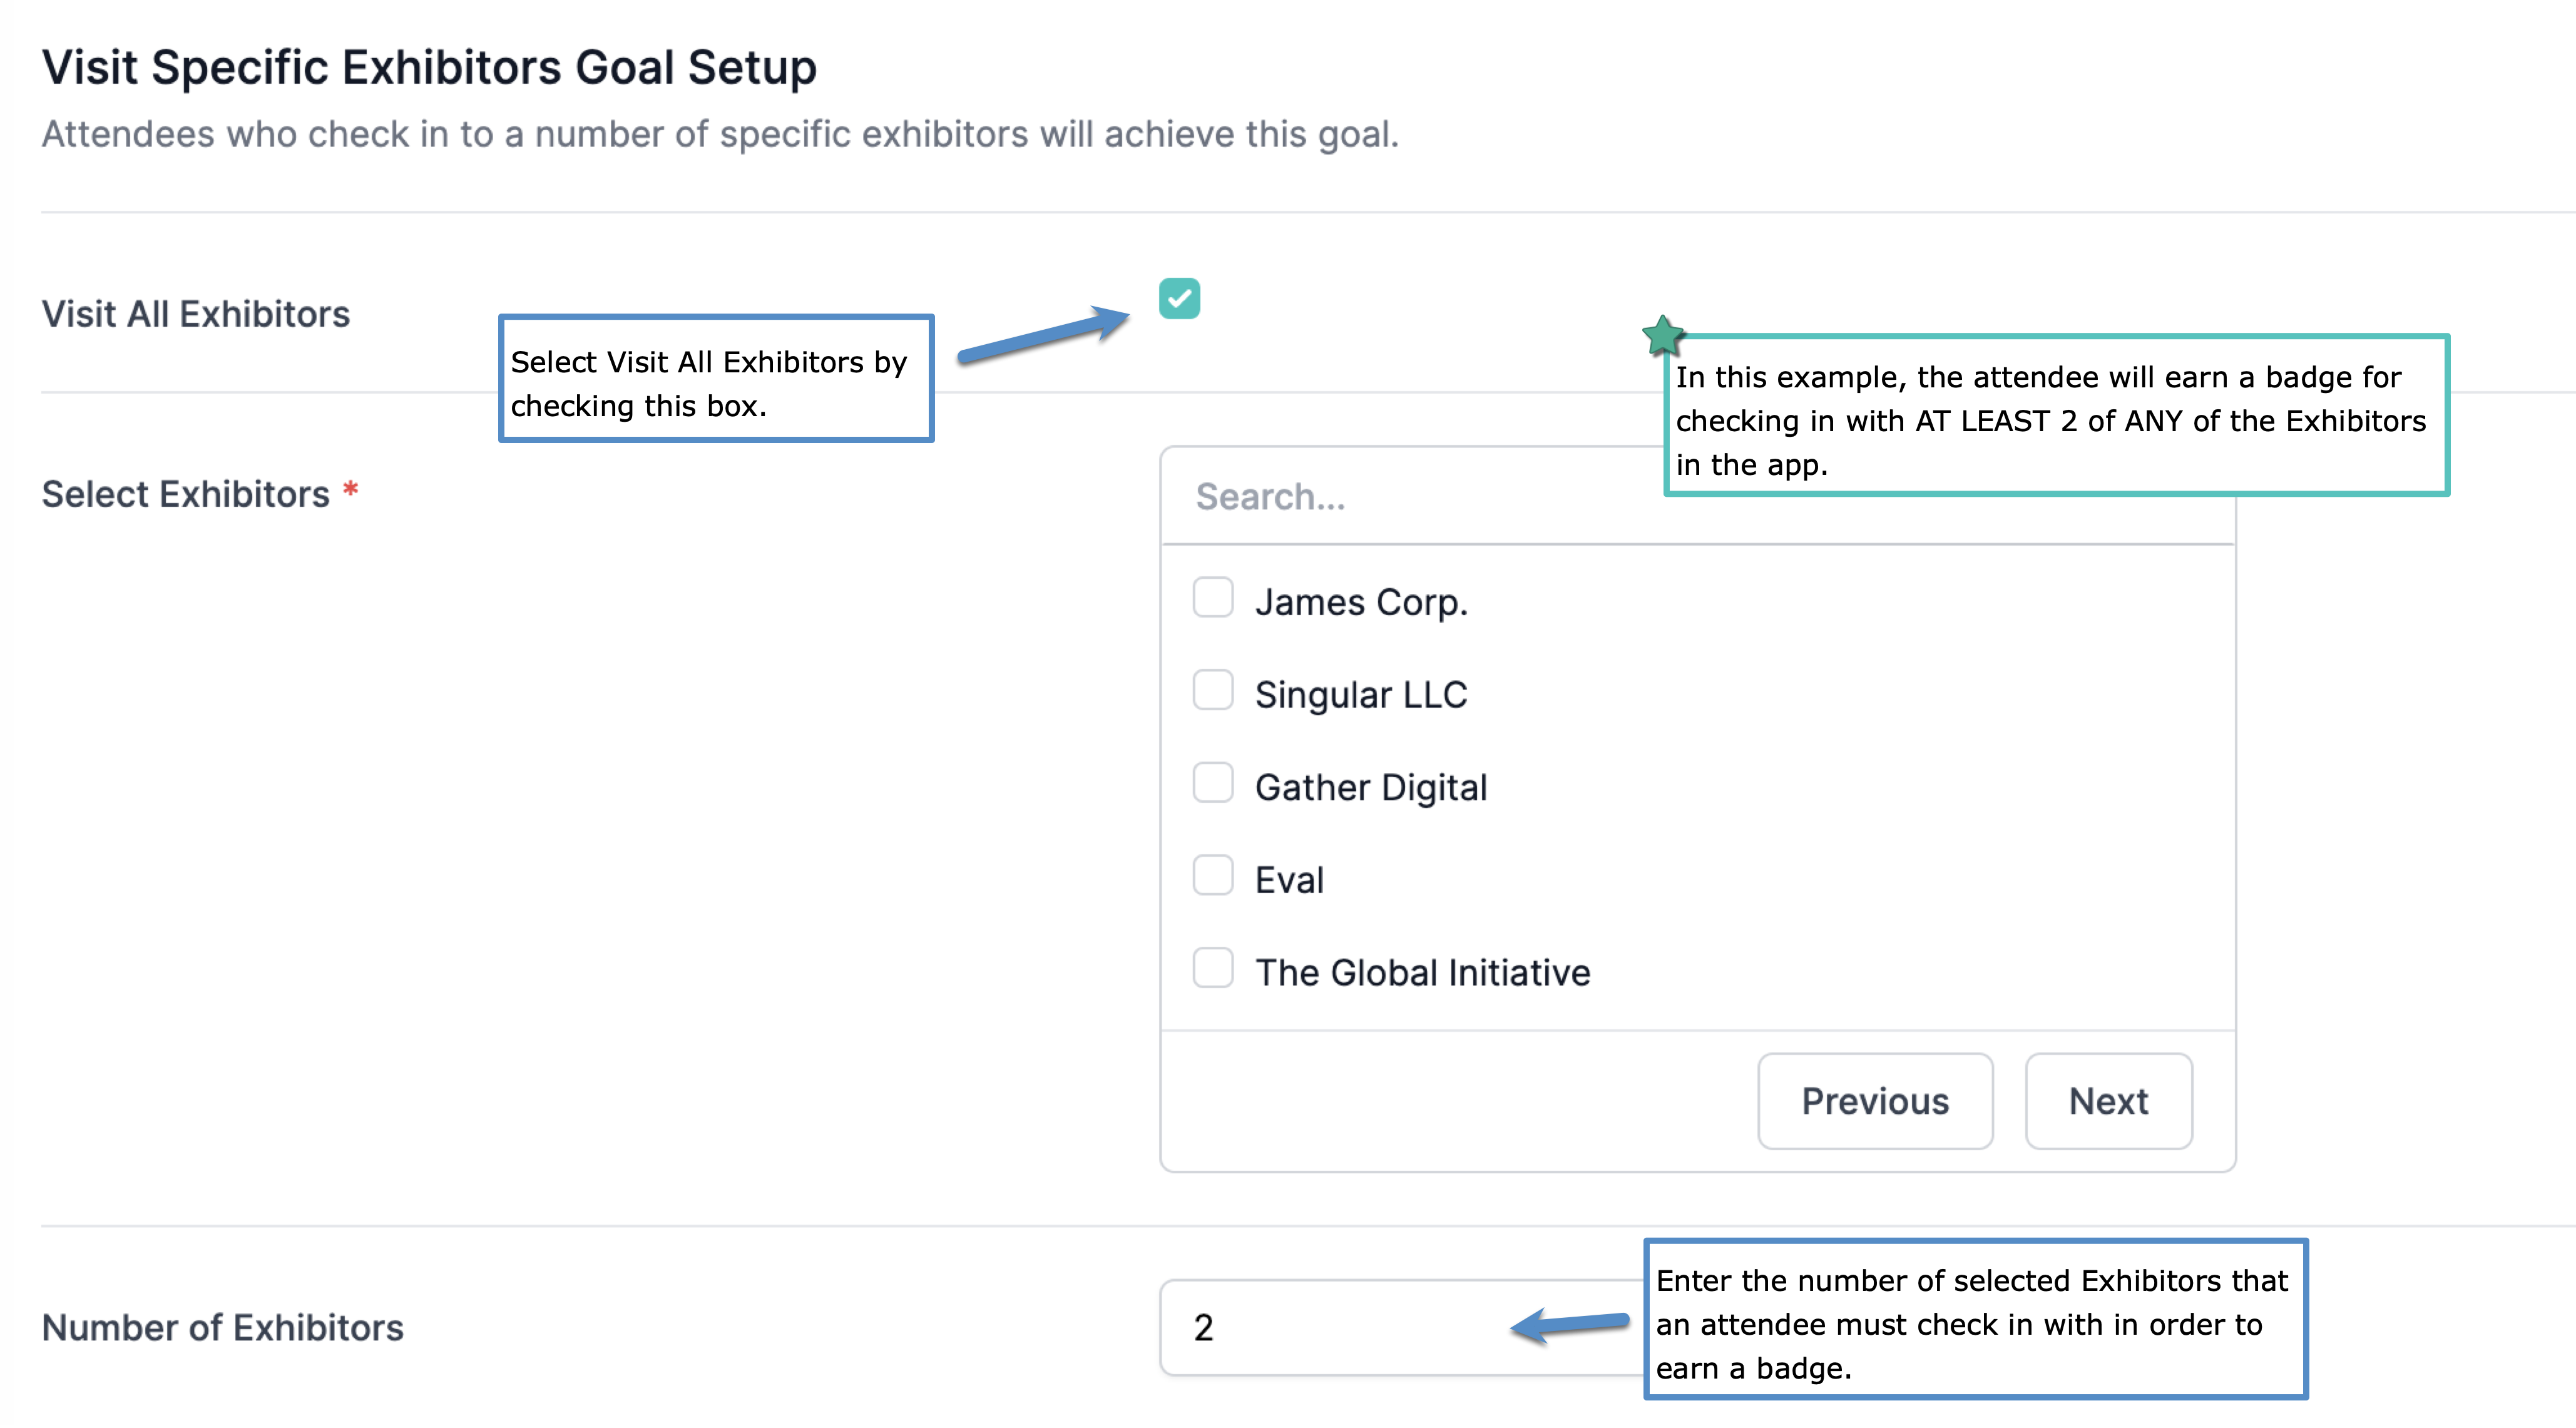Click the Visit All Exhibitors label
2576x1428 pixels.
[x=196, y=314]
